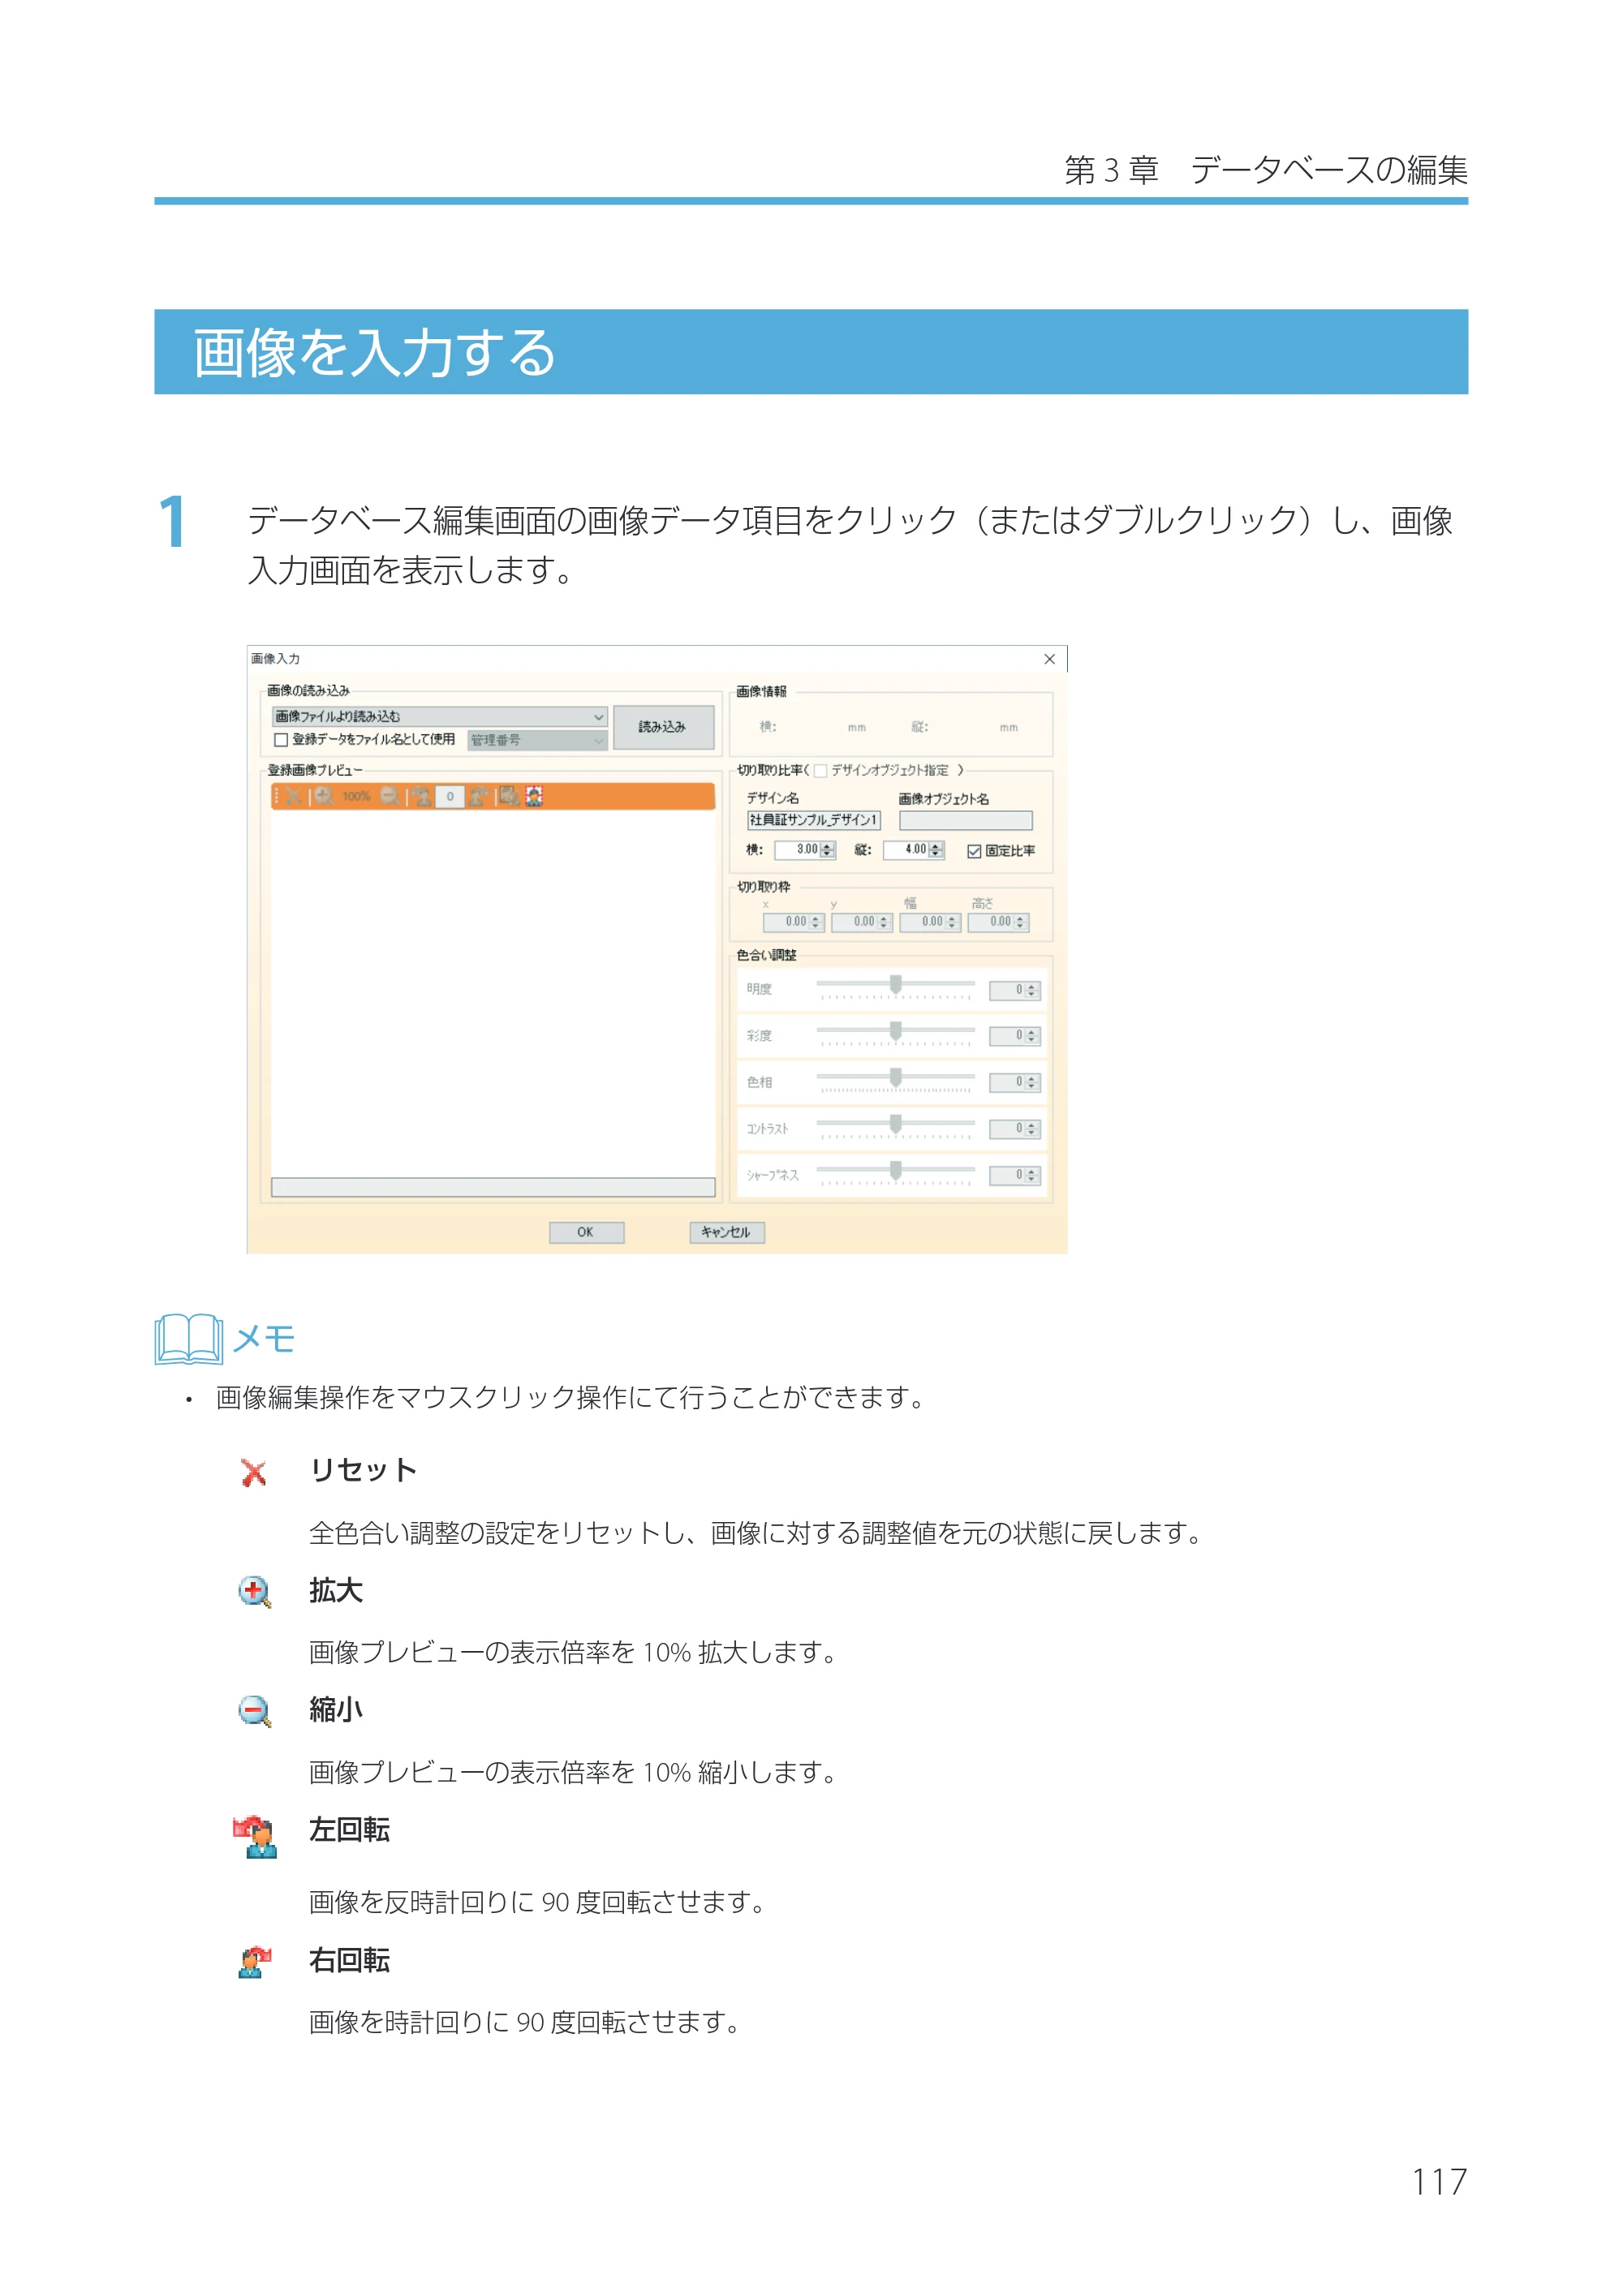Click the 横 3.00 spinner arrows
This screenshot has width=1623, height=2296.
point(827,850)
